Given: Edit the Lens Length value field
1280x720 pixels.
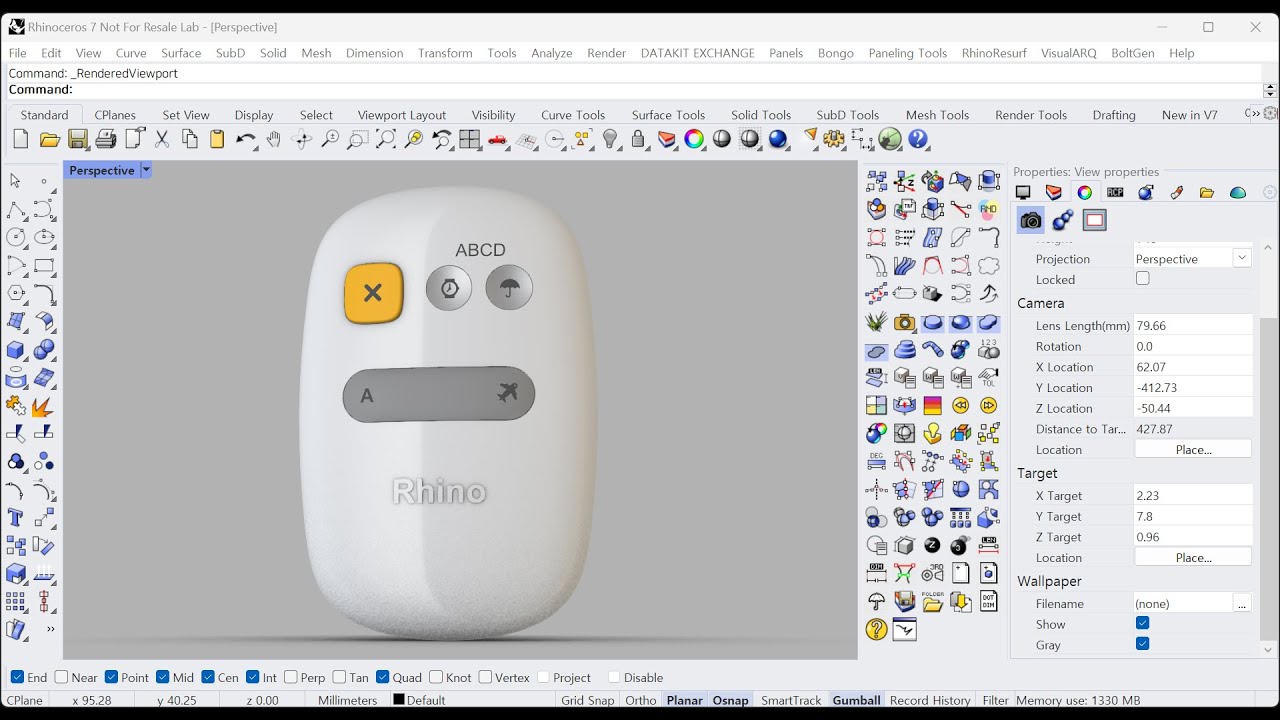Looking at the screenshot, I should point(1193,325).
